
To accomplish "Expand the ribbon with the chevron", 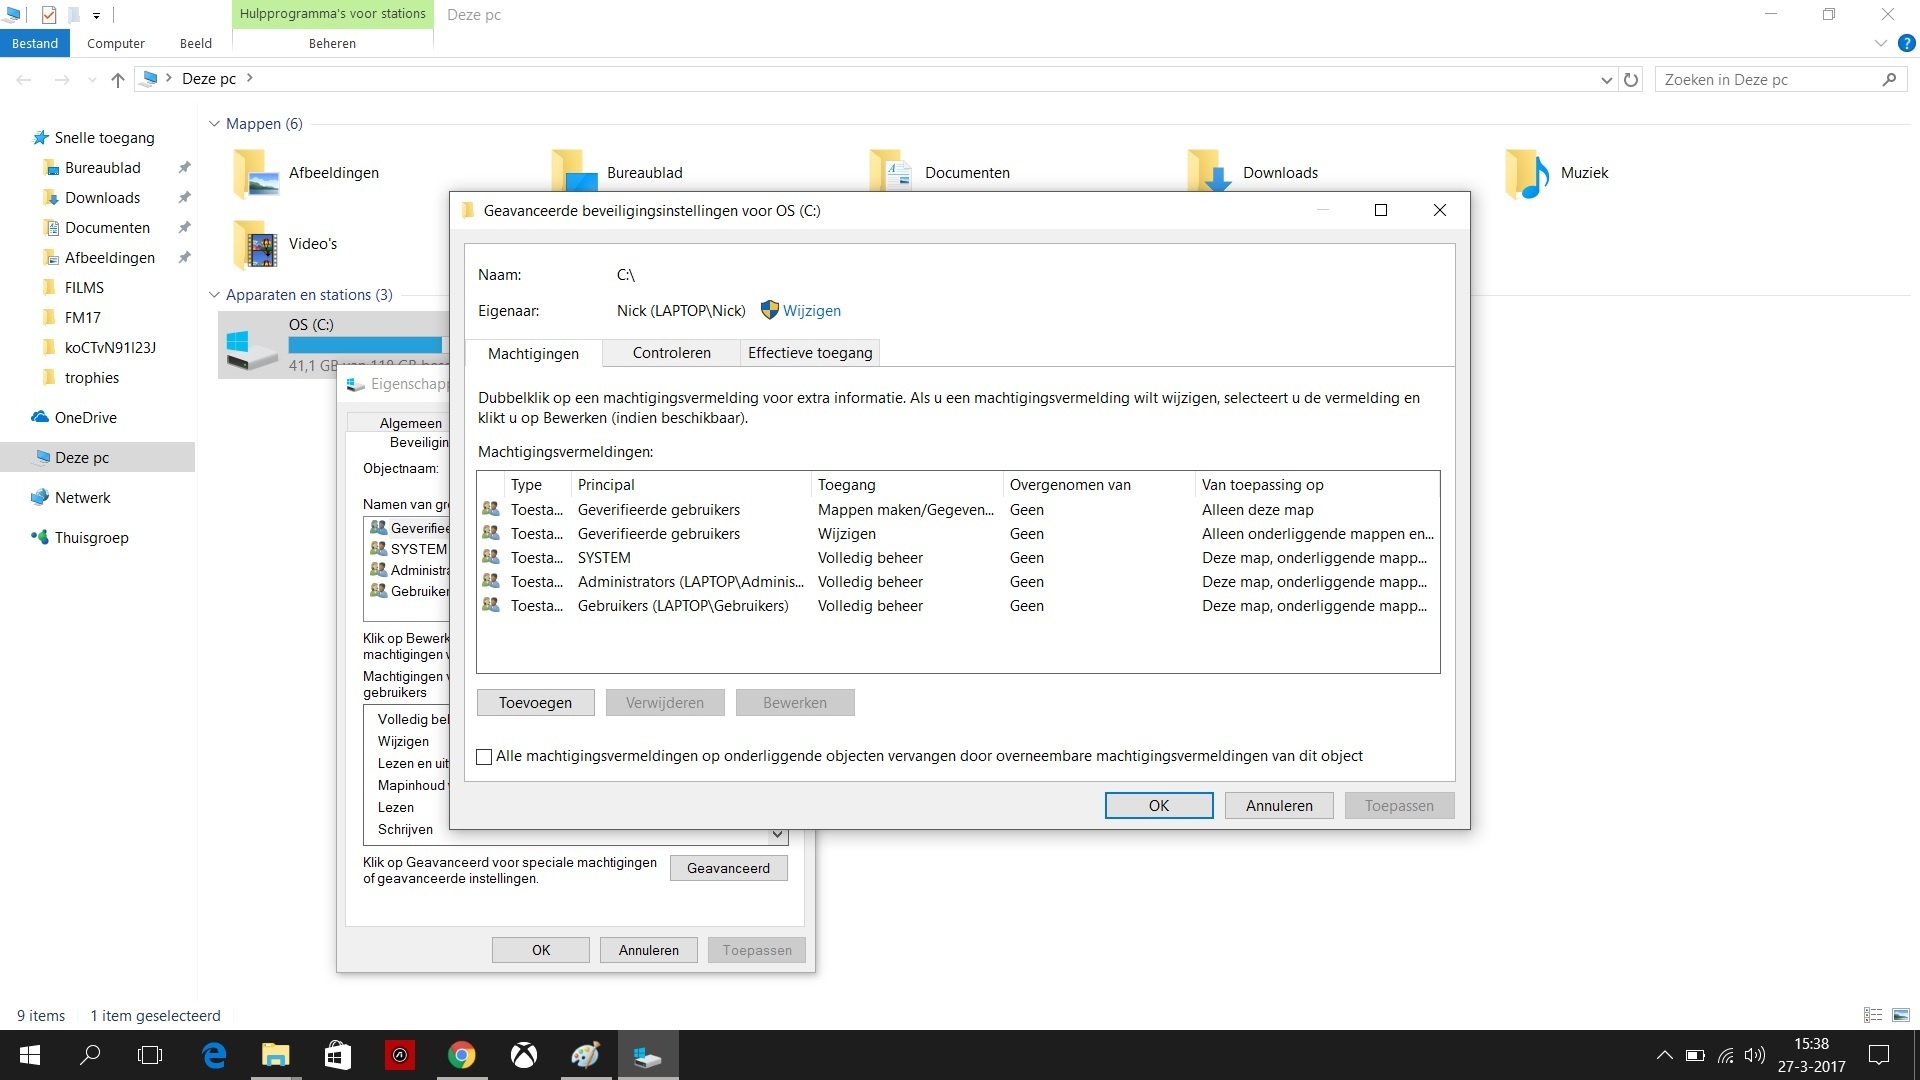I will 1880,44.
